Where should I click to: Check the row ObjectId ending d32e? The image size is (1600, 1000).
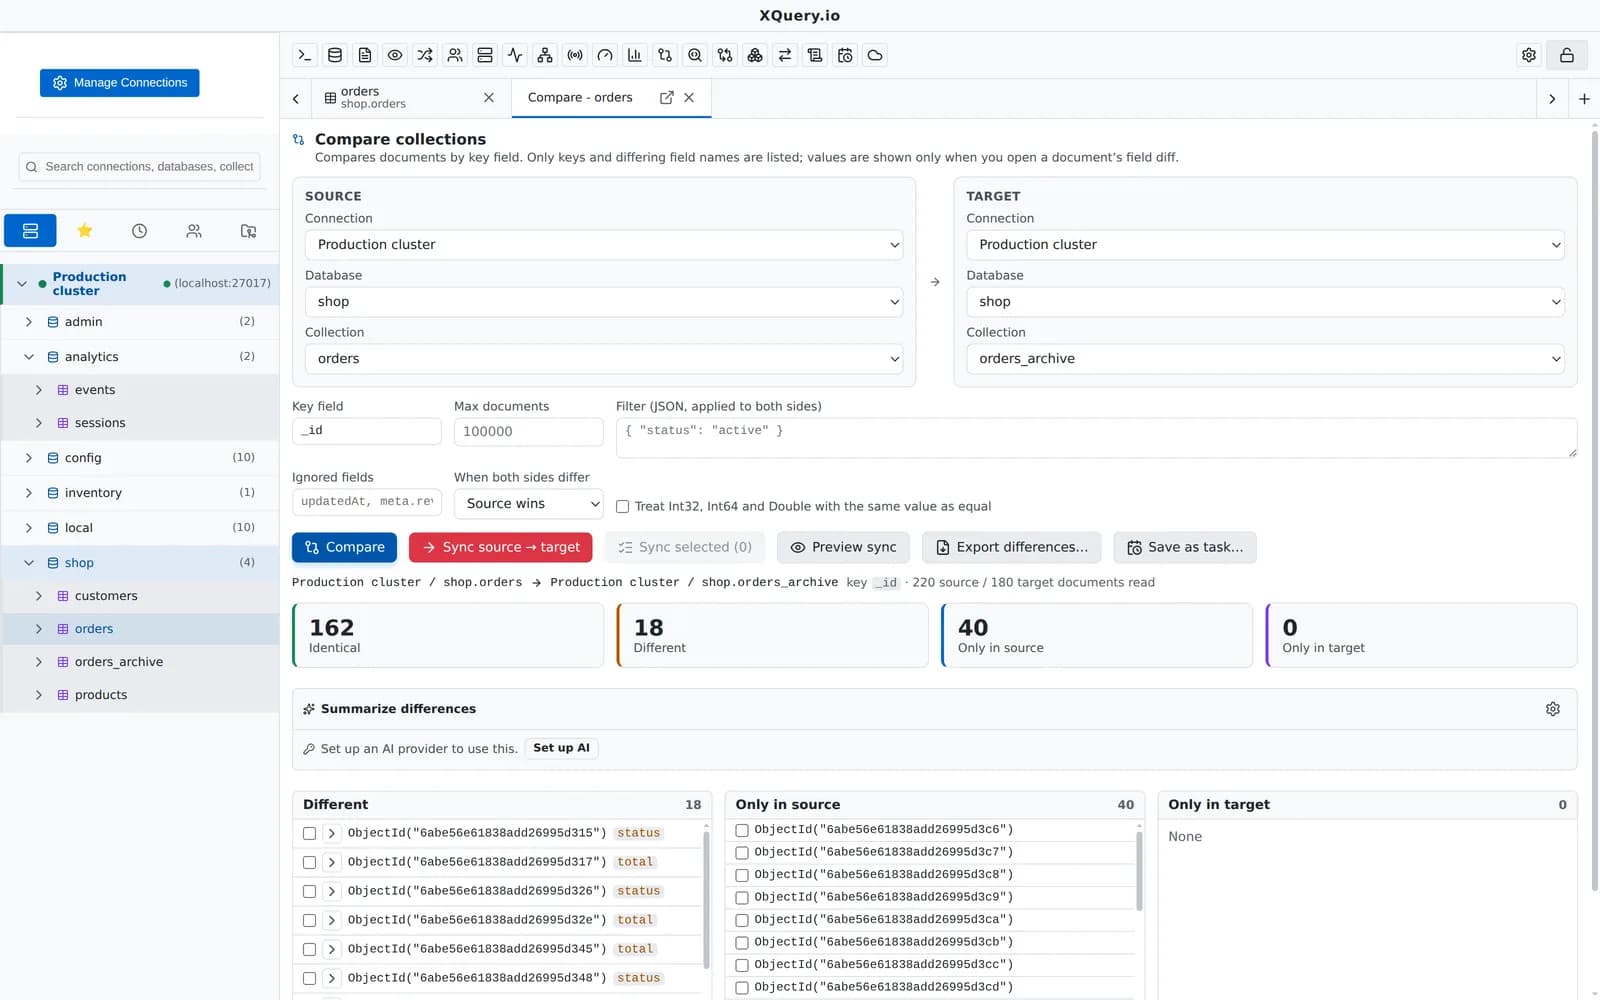tap(309, 920)
